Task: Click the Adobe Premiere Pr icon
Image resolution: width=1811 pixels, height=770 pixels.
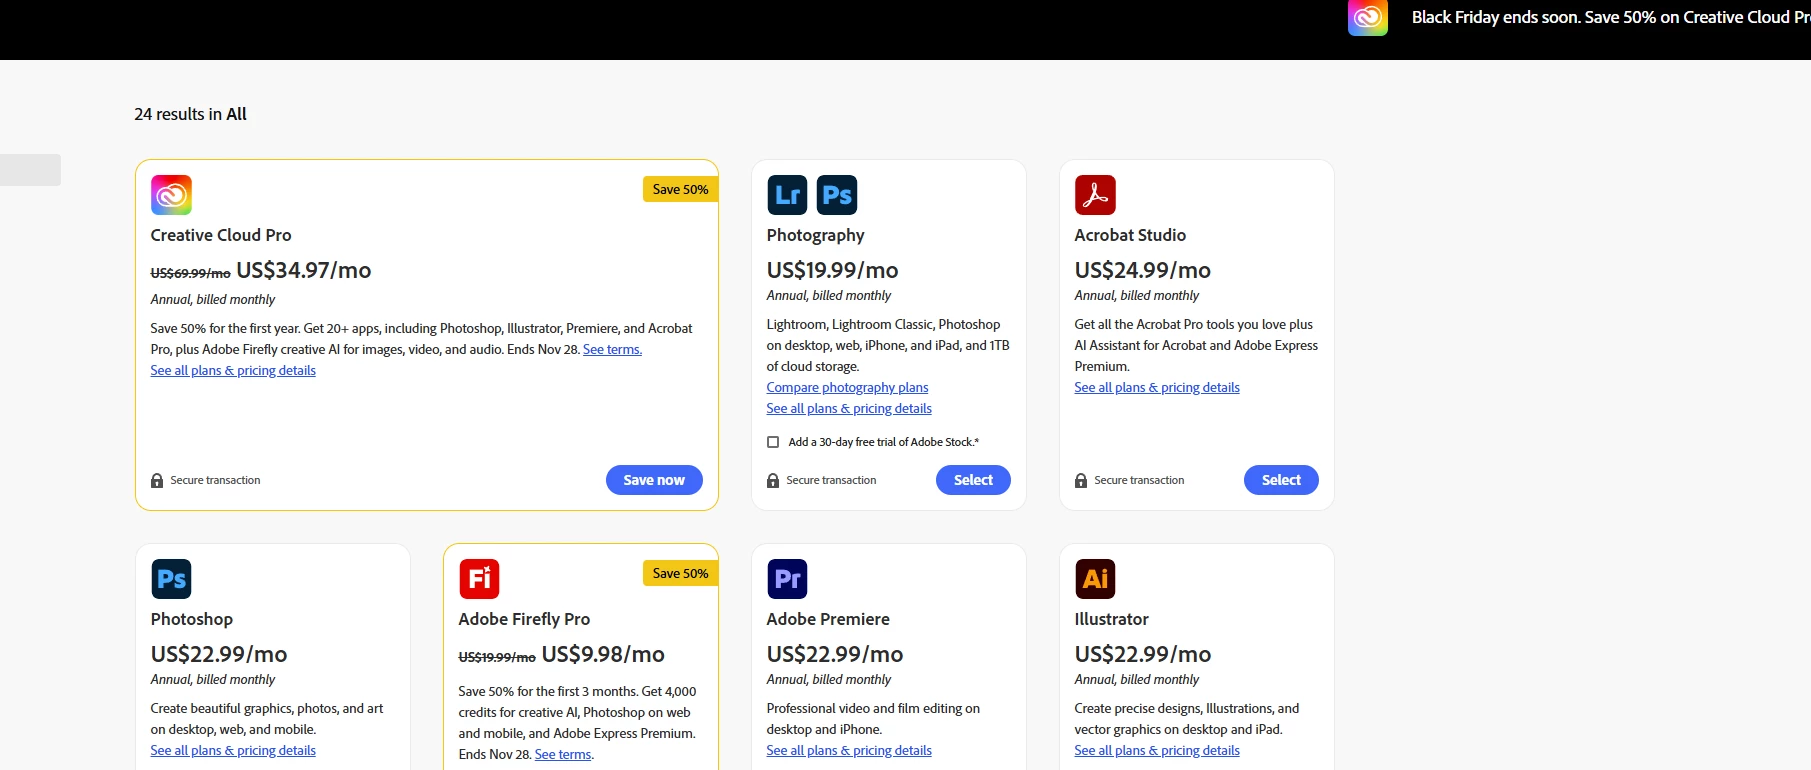Action: (x=787, y=579)
